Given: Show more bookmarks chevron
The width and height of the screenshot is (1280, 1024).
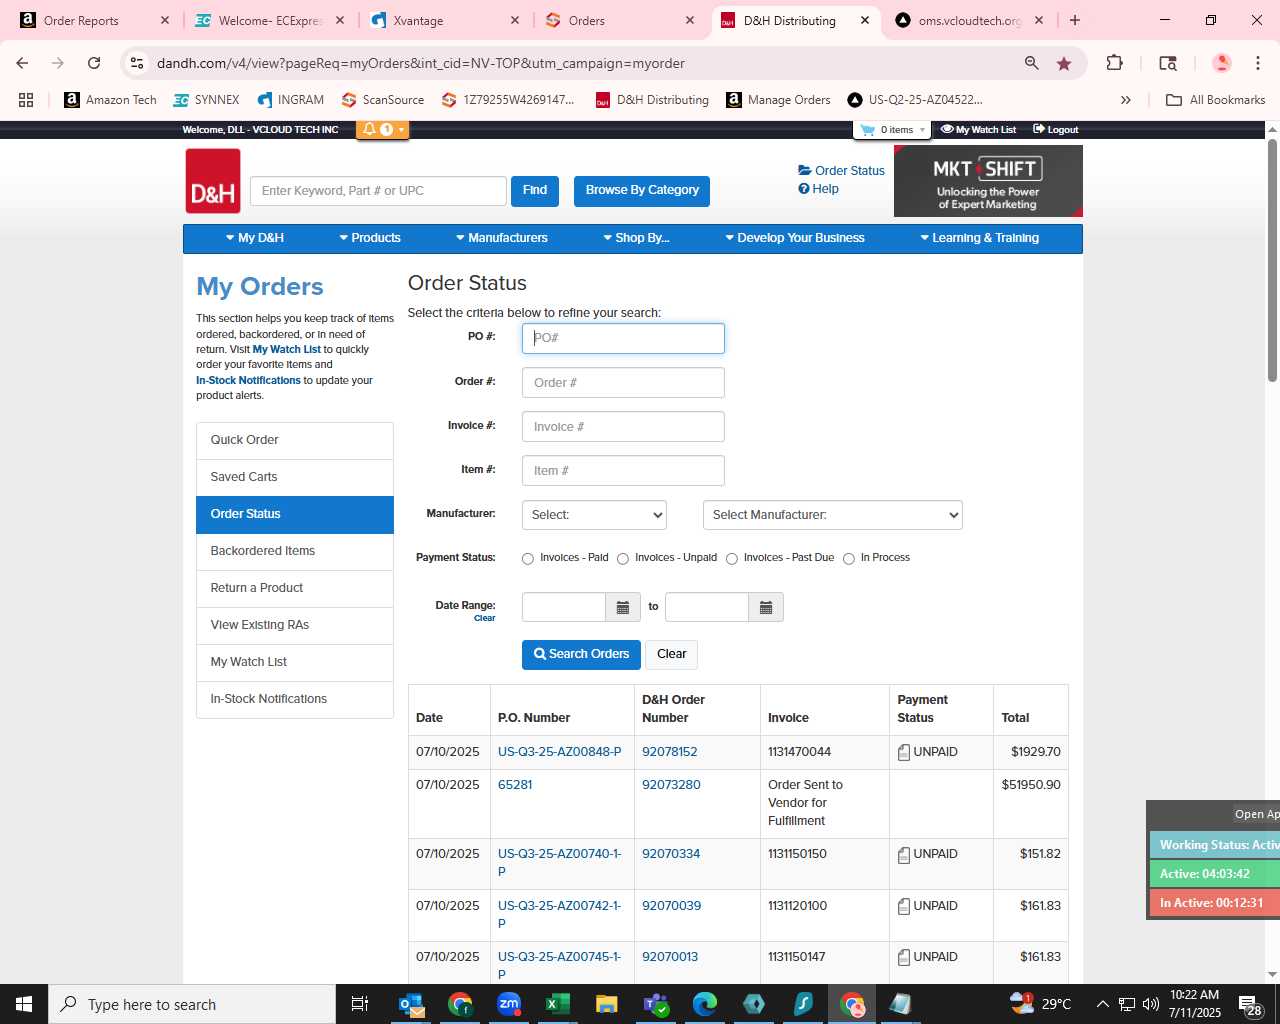Looking at the screenshot, I should [1126, 100].
